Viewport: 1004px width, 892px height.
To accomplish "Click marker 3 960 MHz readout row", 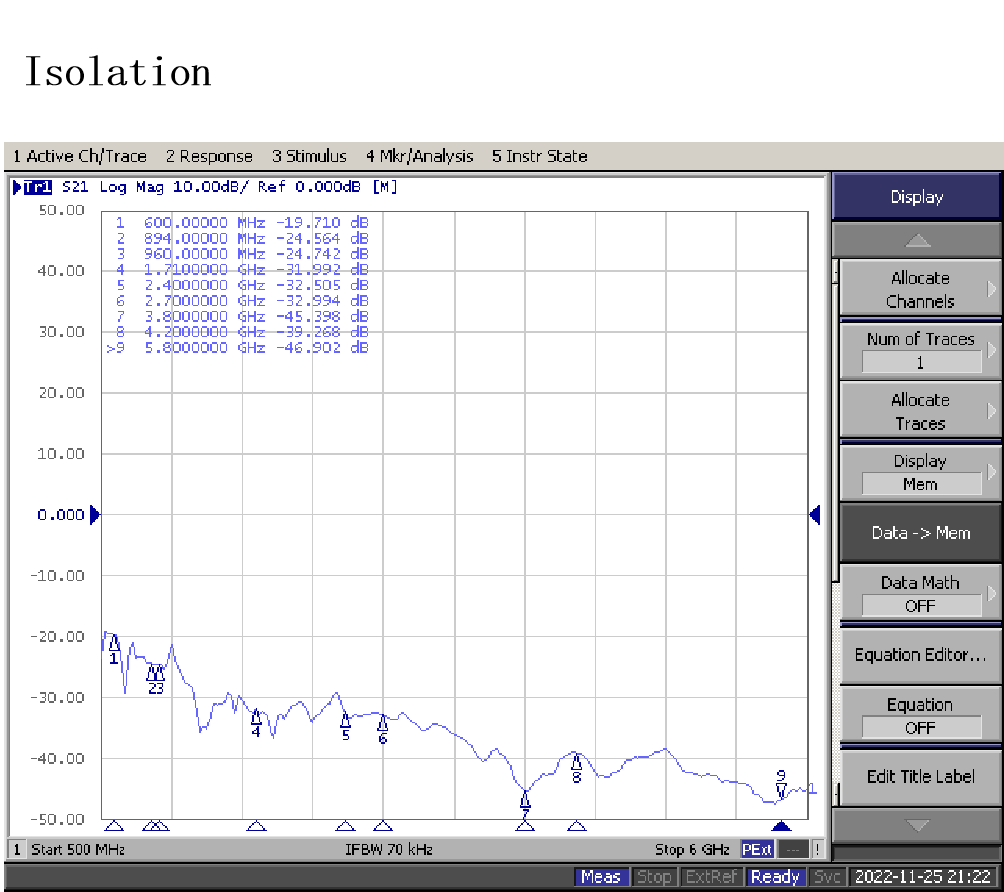I will [241, 254].
